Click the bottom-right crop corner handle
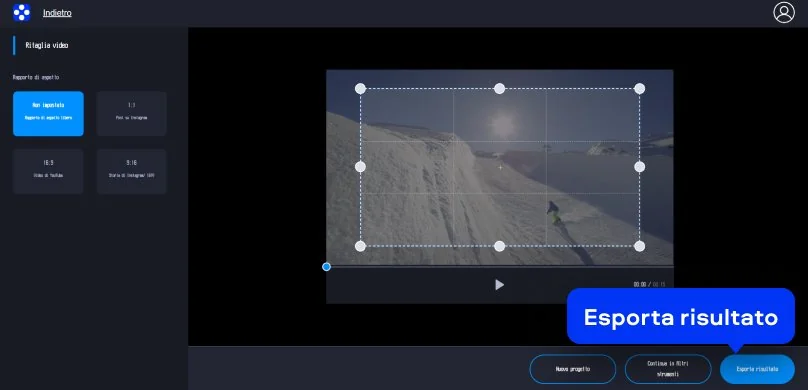 pyautogui.click(x=639, y=246)
